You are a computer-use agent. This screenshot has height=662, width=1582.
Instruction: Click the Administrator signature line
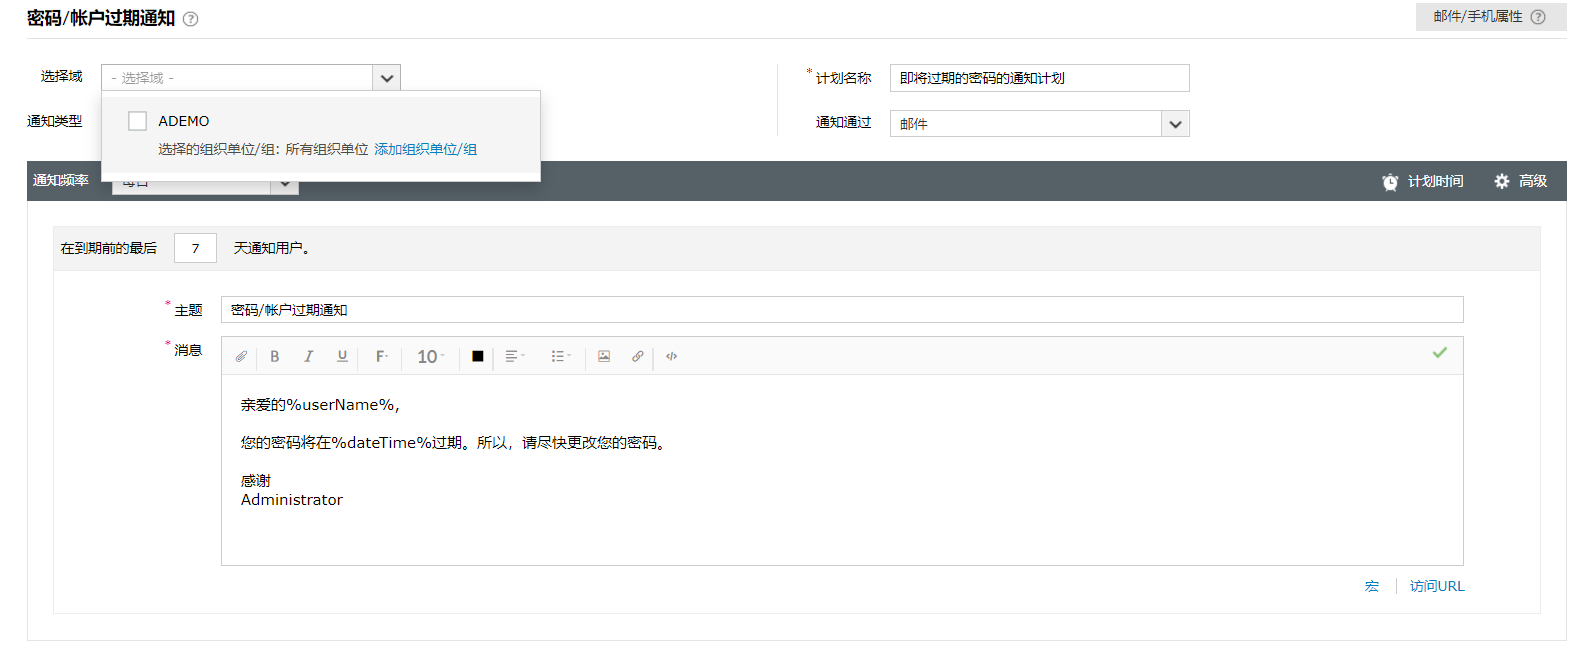292,500
